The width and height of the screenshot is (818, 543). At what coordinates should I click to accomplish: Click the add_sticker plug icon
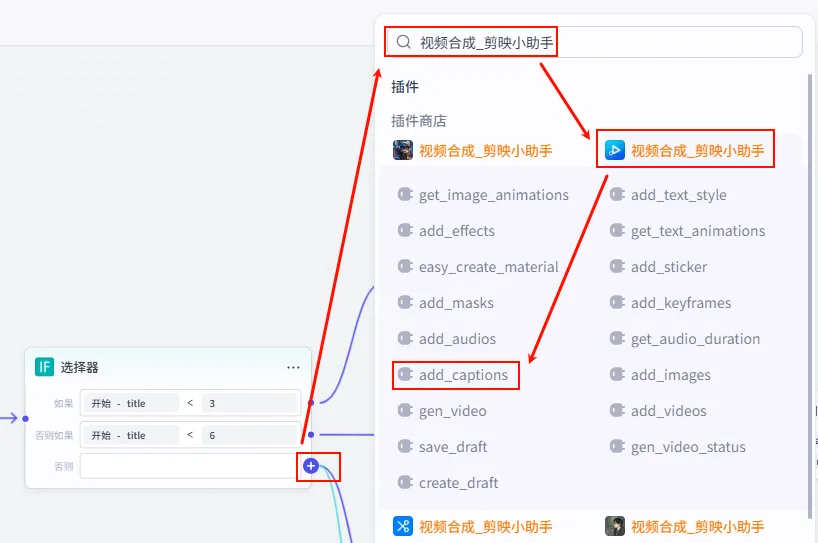[617, 266]
